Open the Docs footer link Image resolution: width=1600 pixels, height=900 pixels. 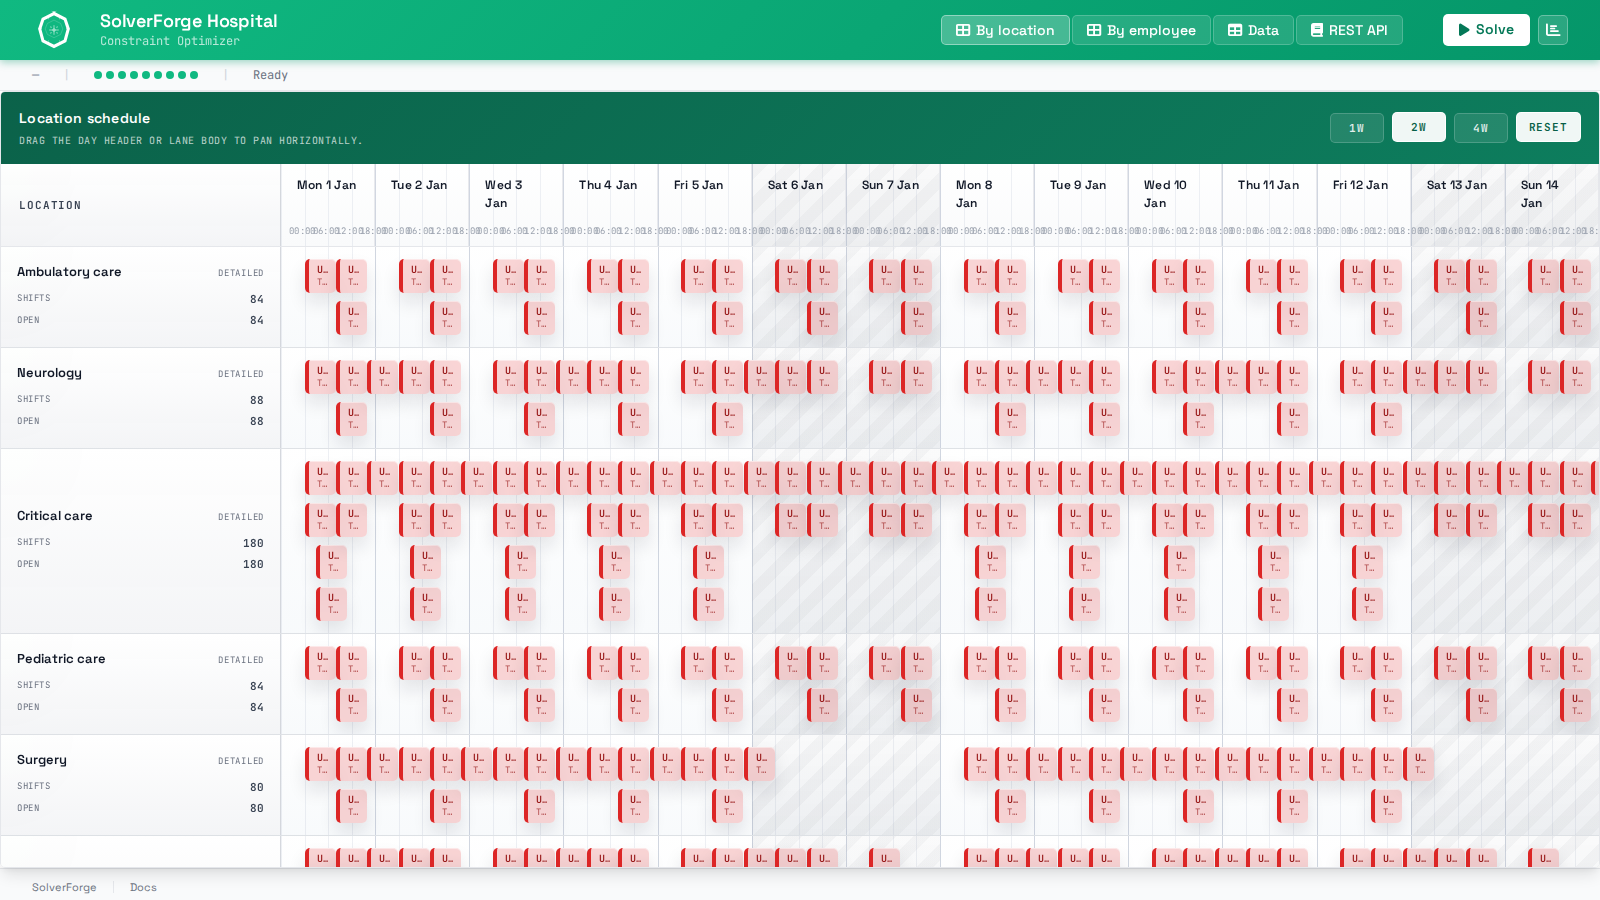pos(143,887)
